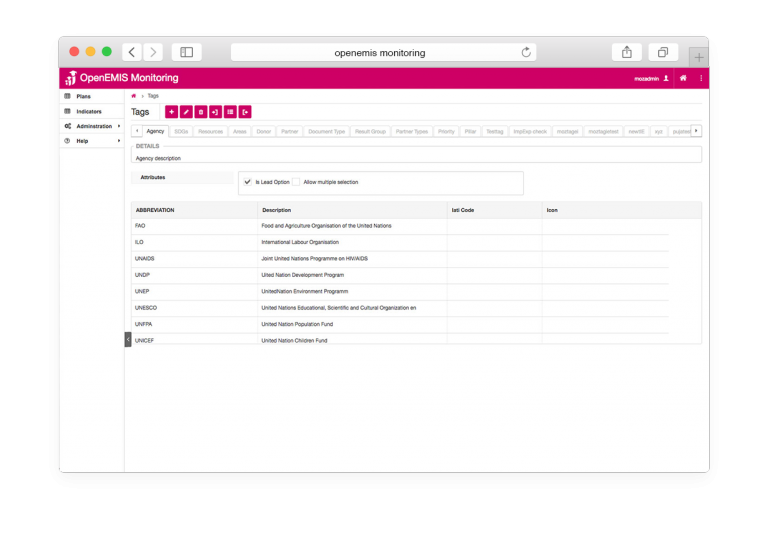Collapse the sidebar with the left-edge handle
The image size is (768, 559).
coord(128,339)
